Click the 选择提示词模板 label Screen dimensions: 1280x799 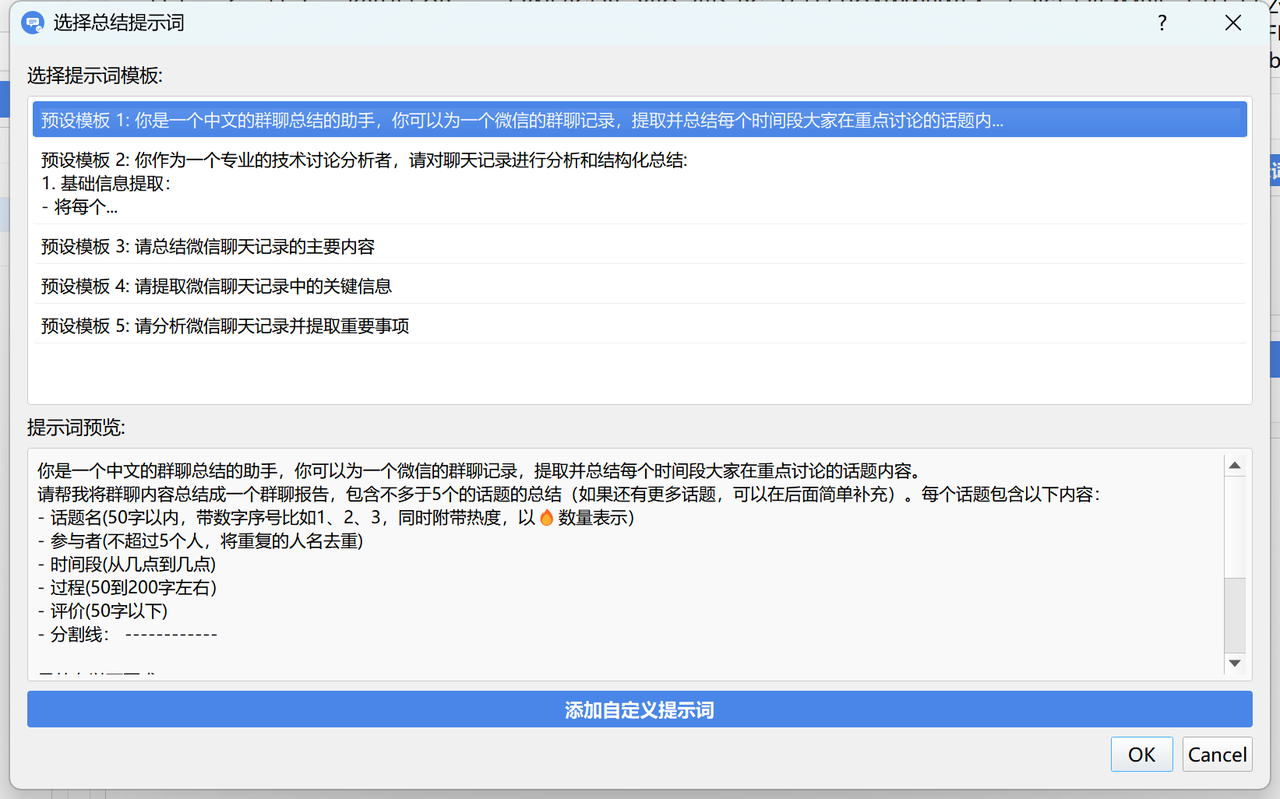tap(95, 76)
